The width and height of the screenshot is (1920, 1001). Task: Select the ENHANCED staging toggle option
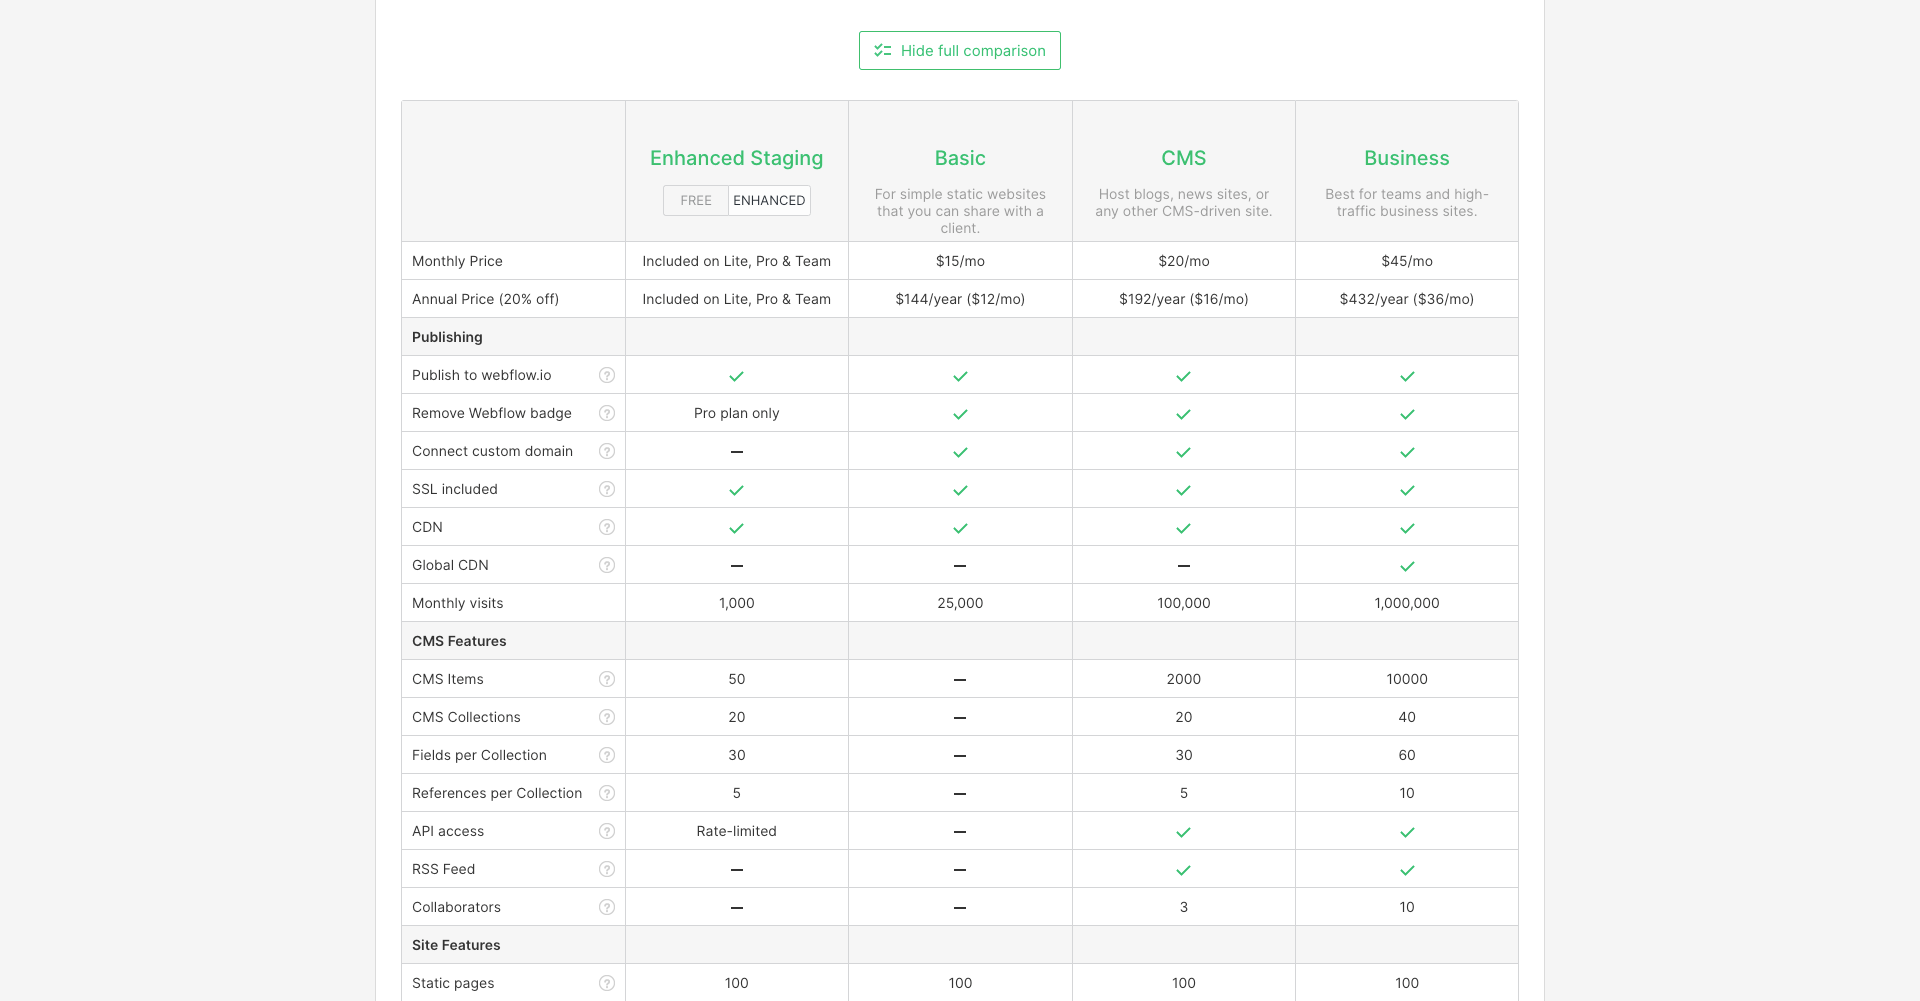[769, 201]
